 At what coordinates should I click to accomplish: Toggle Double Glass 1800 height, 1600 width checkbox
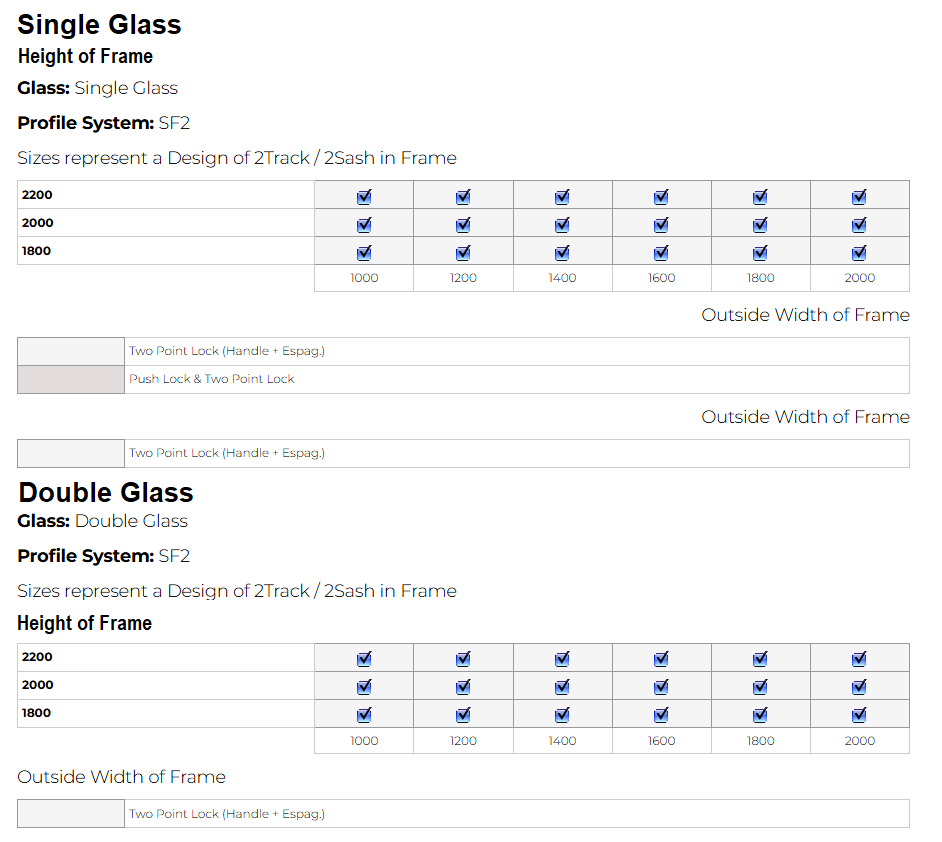click(661, 714)
